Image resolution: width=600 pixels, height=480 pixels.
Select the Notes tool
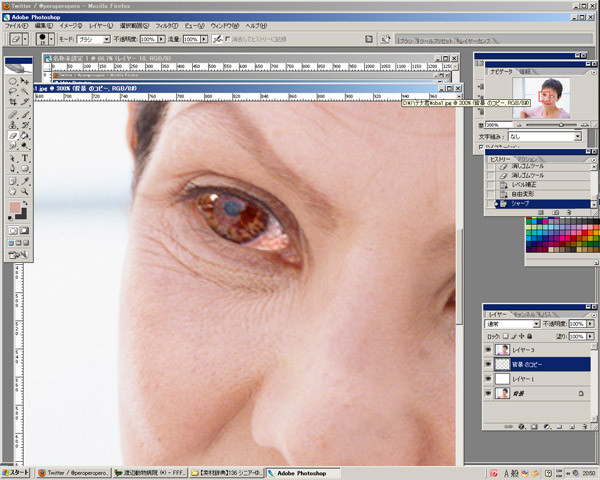(x=13, y=181)
